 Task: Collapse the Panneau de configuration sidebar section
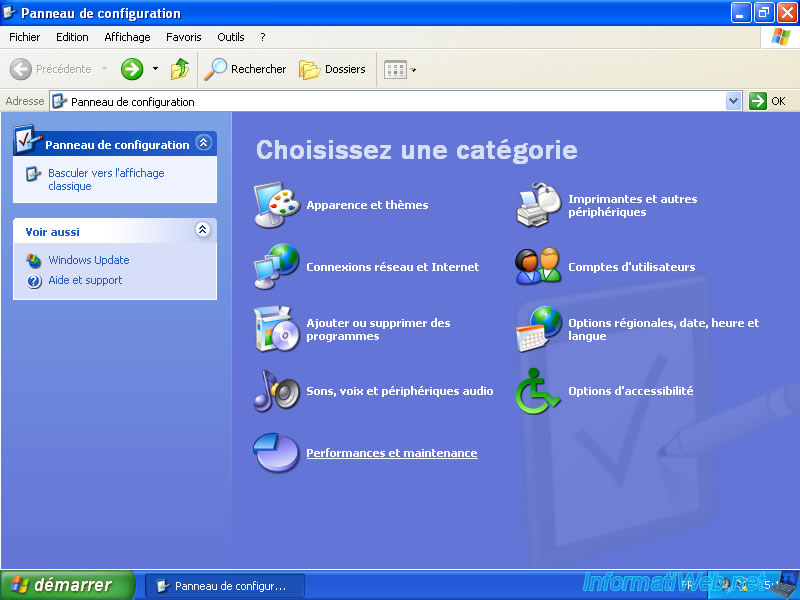(204, 143)
